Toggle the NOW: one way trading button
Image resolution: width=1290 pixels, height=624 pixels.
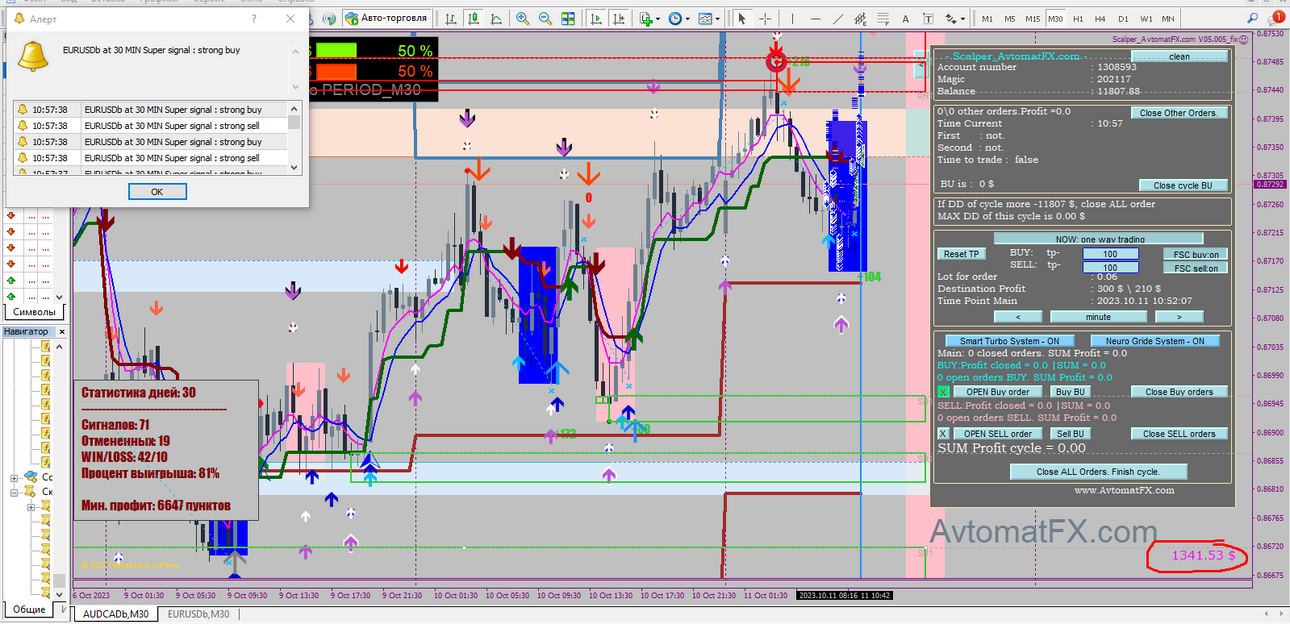(1100, 239)
